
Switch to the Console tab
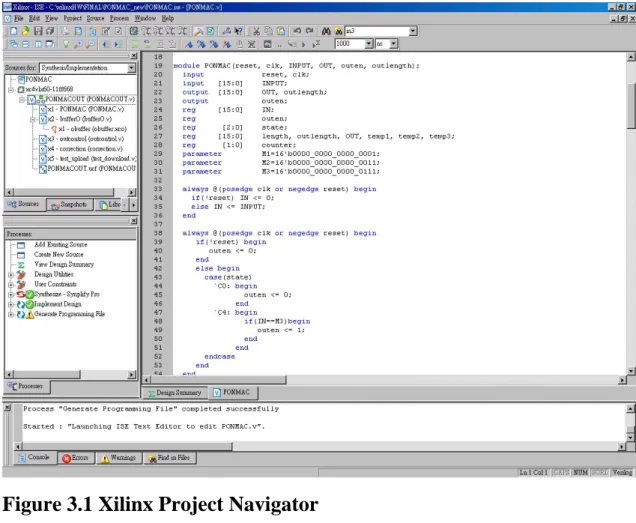click(34, 458)
